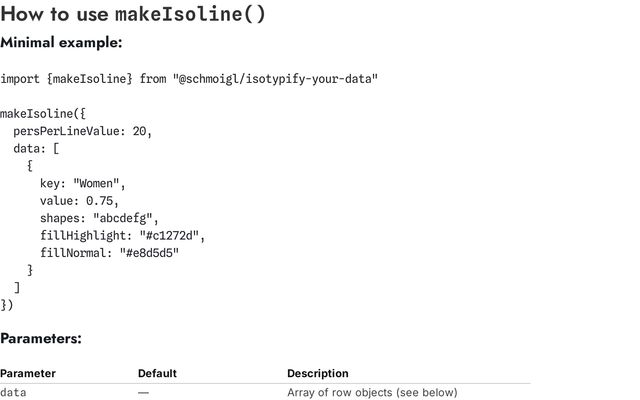Click the 'persPerLineValue: 20' code line

point(82,131)
